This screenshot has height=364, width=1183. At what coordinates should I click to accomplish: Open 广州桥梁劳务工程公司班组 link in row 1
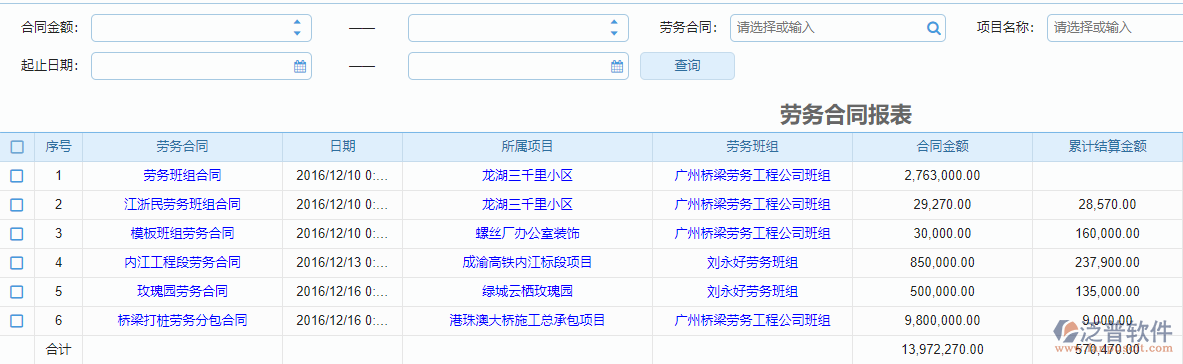click(752, 176)
